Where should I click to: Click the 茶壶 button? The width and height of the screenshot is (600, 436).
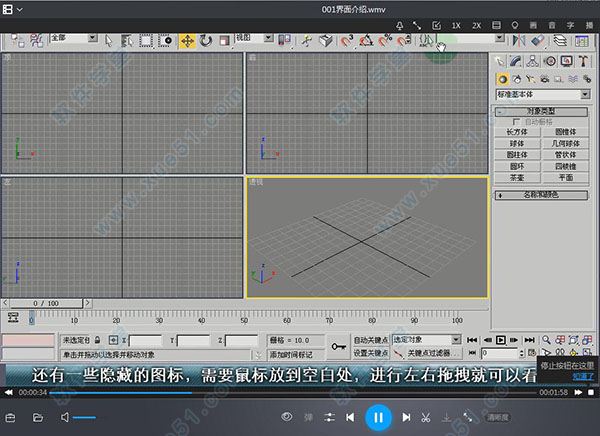click(x=517, y=178)
